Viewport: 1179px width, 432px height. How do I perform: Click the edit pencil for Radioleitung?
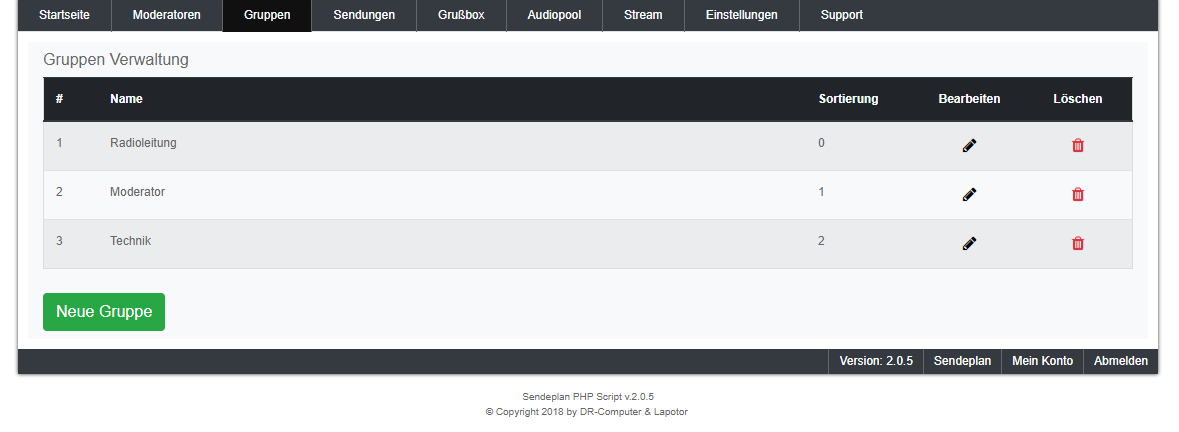pyautogui.click(x=969, y=146)
